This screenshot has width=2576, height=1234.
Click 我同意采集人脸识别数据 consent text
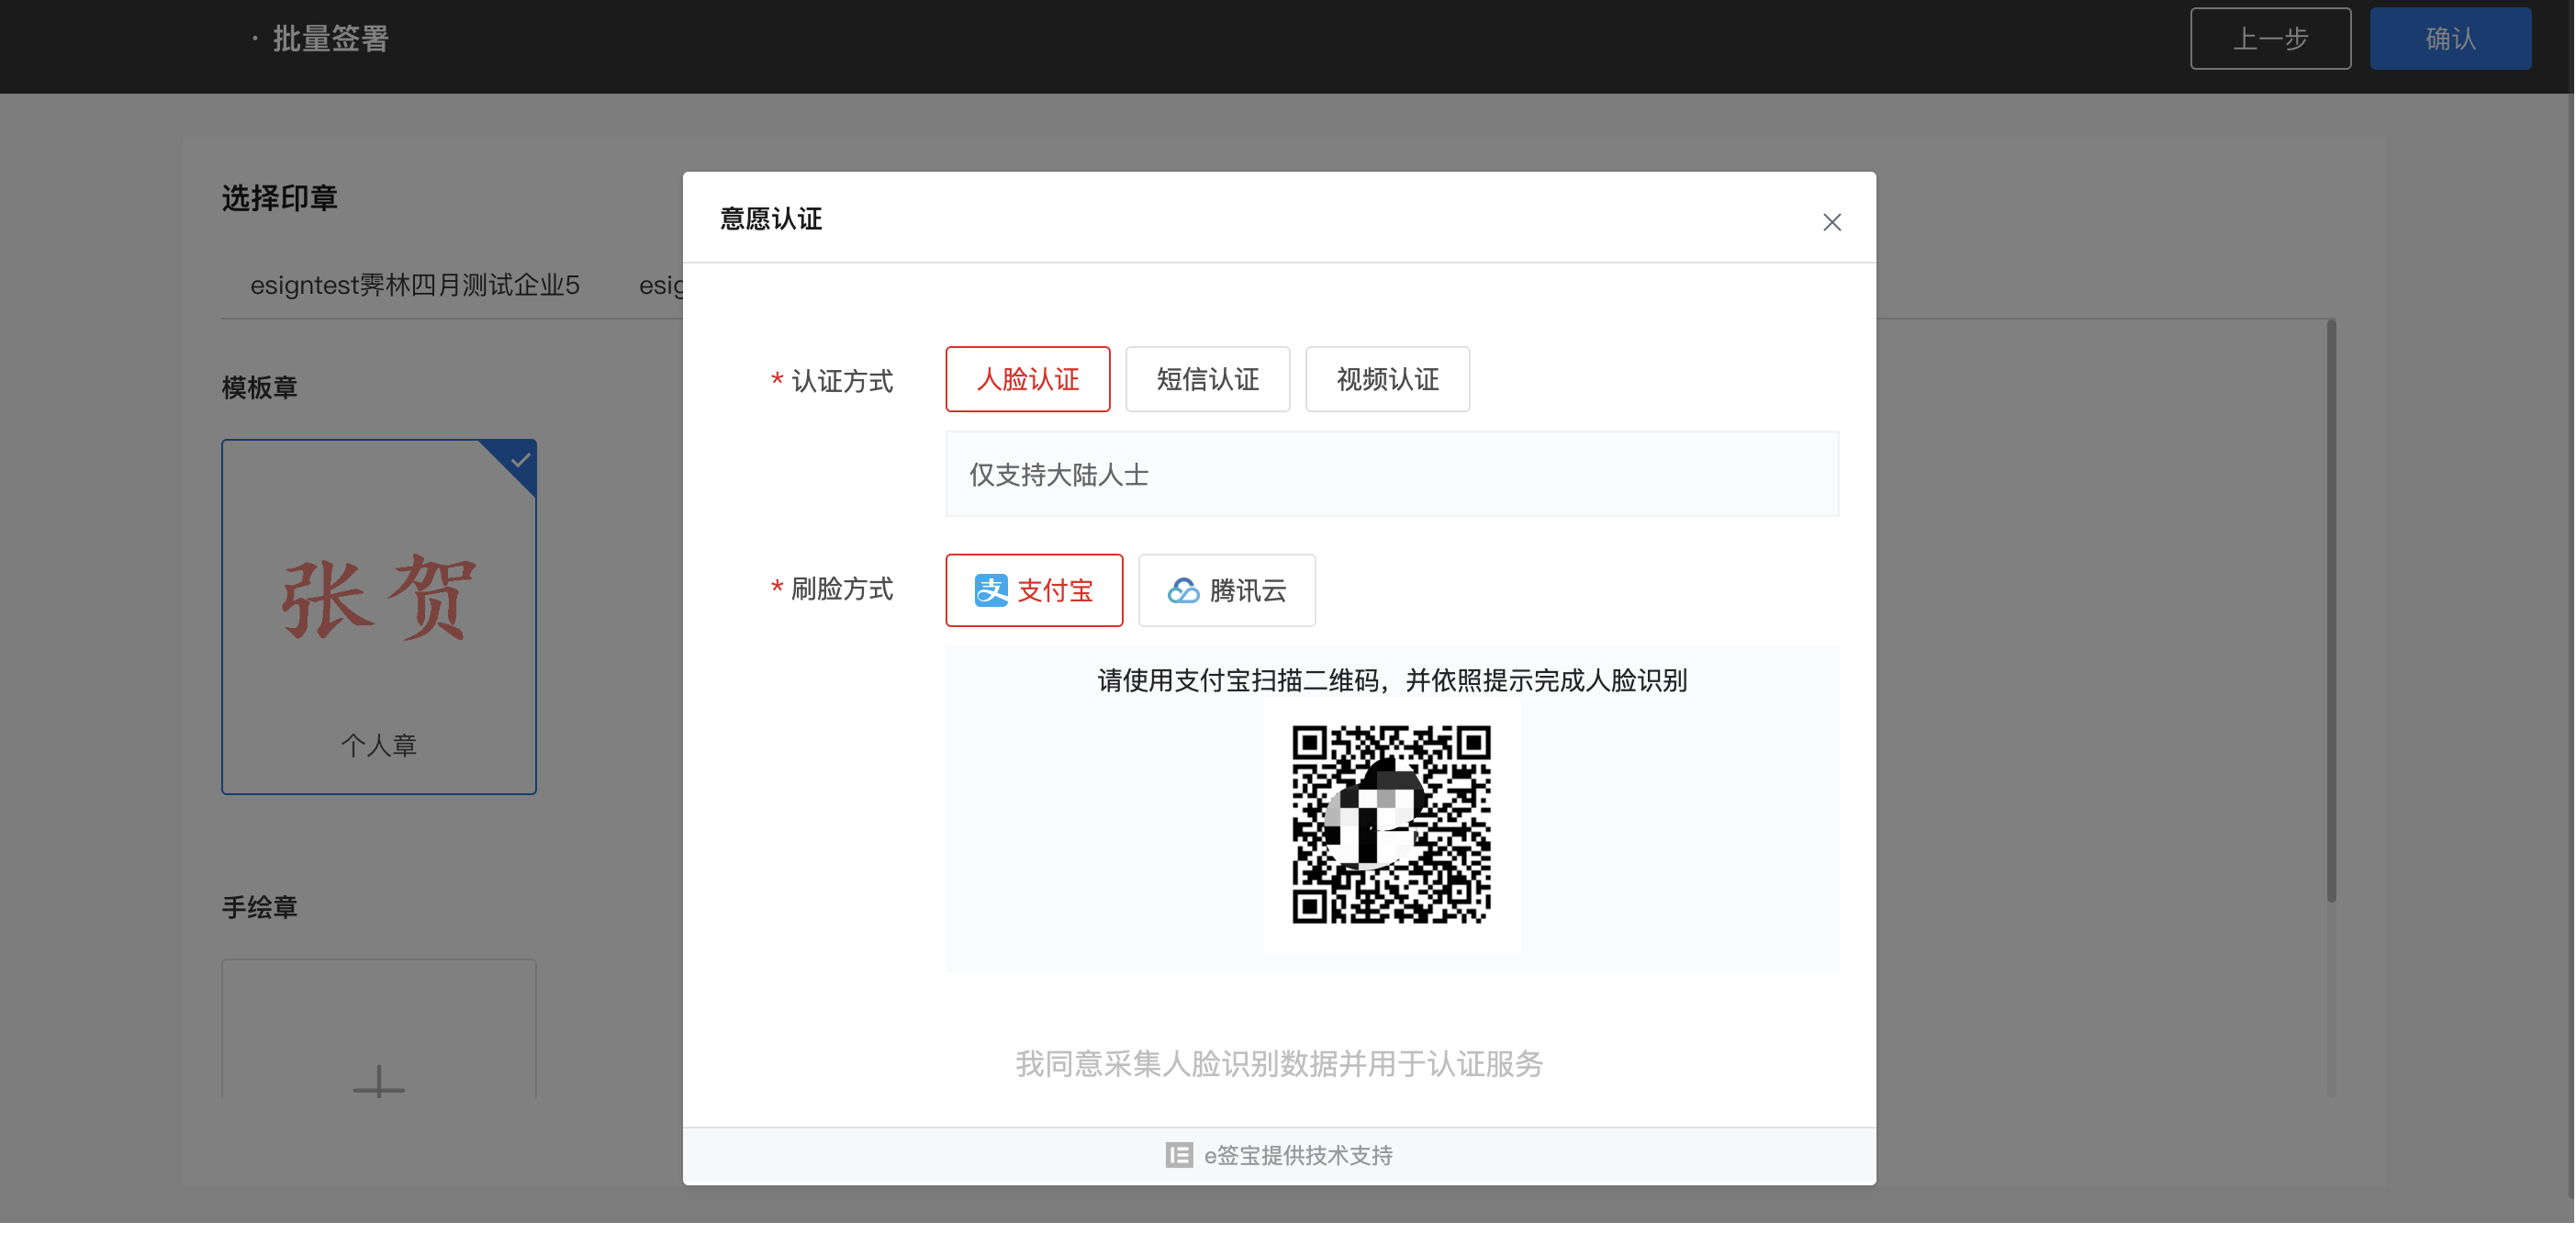1279,1063
